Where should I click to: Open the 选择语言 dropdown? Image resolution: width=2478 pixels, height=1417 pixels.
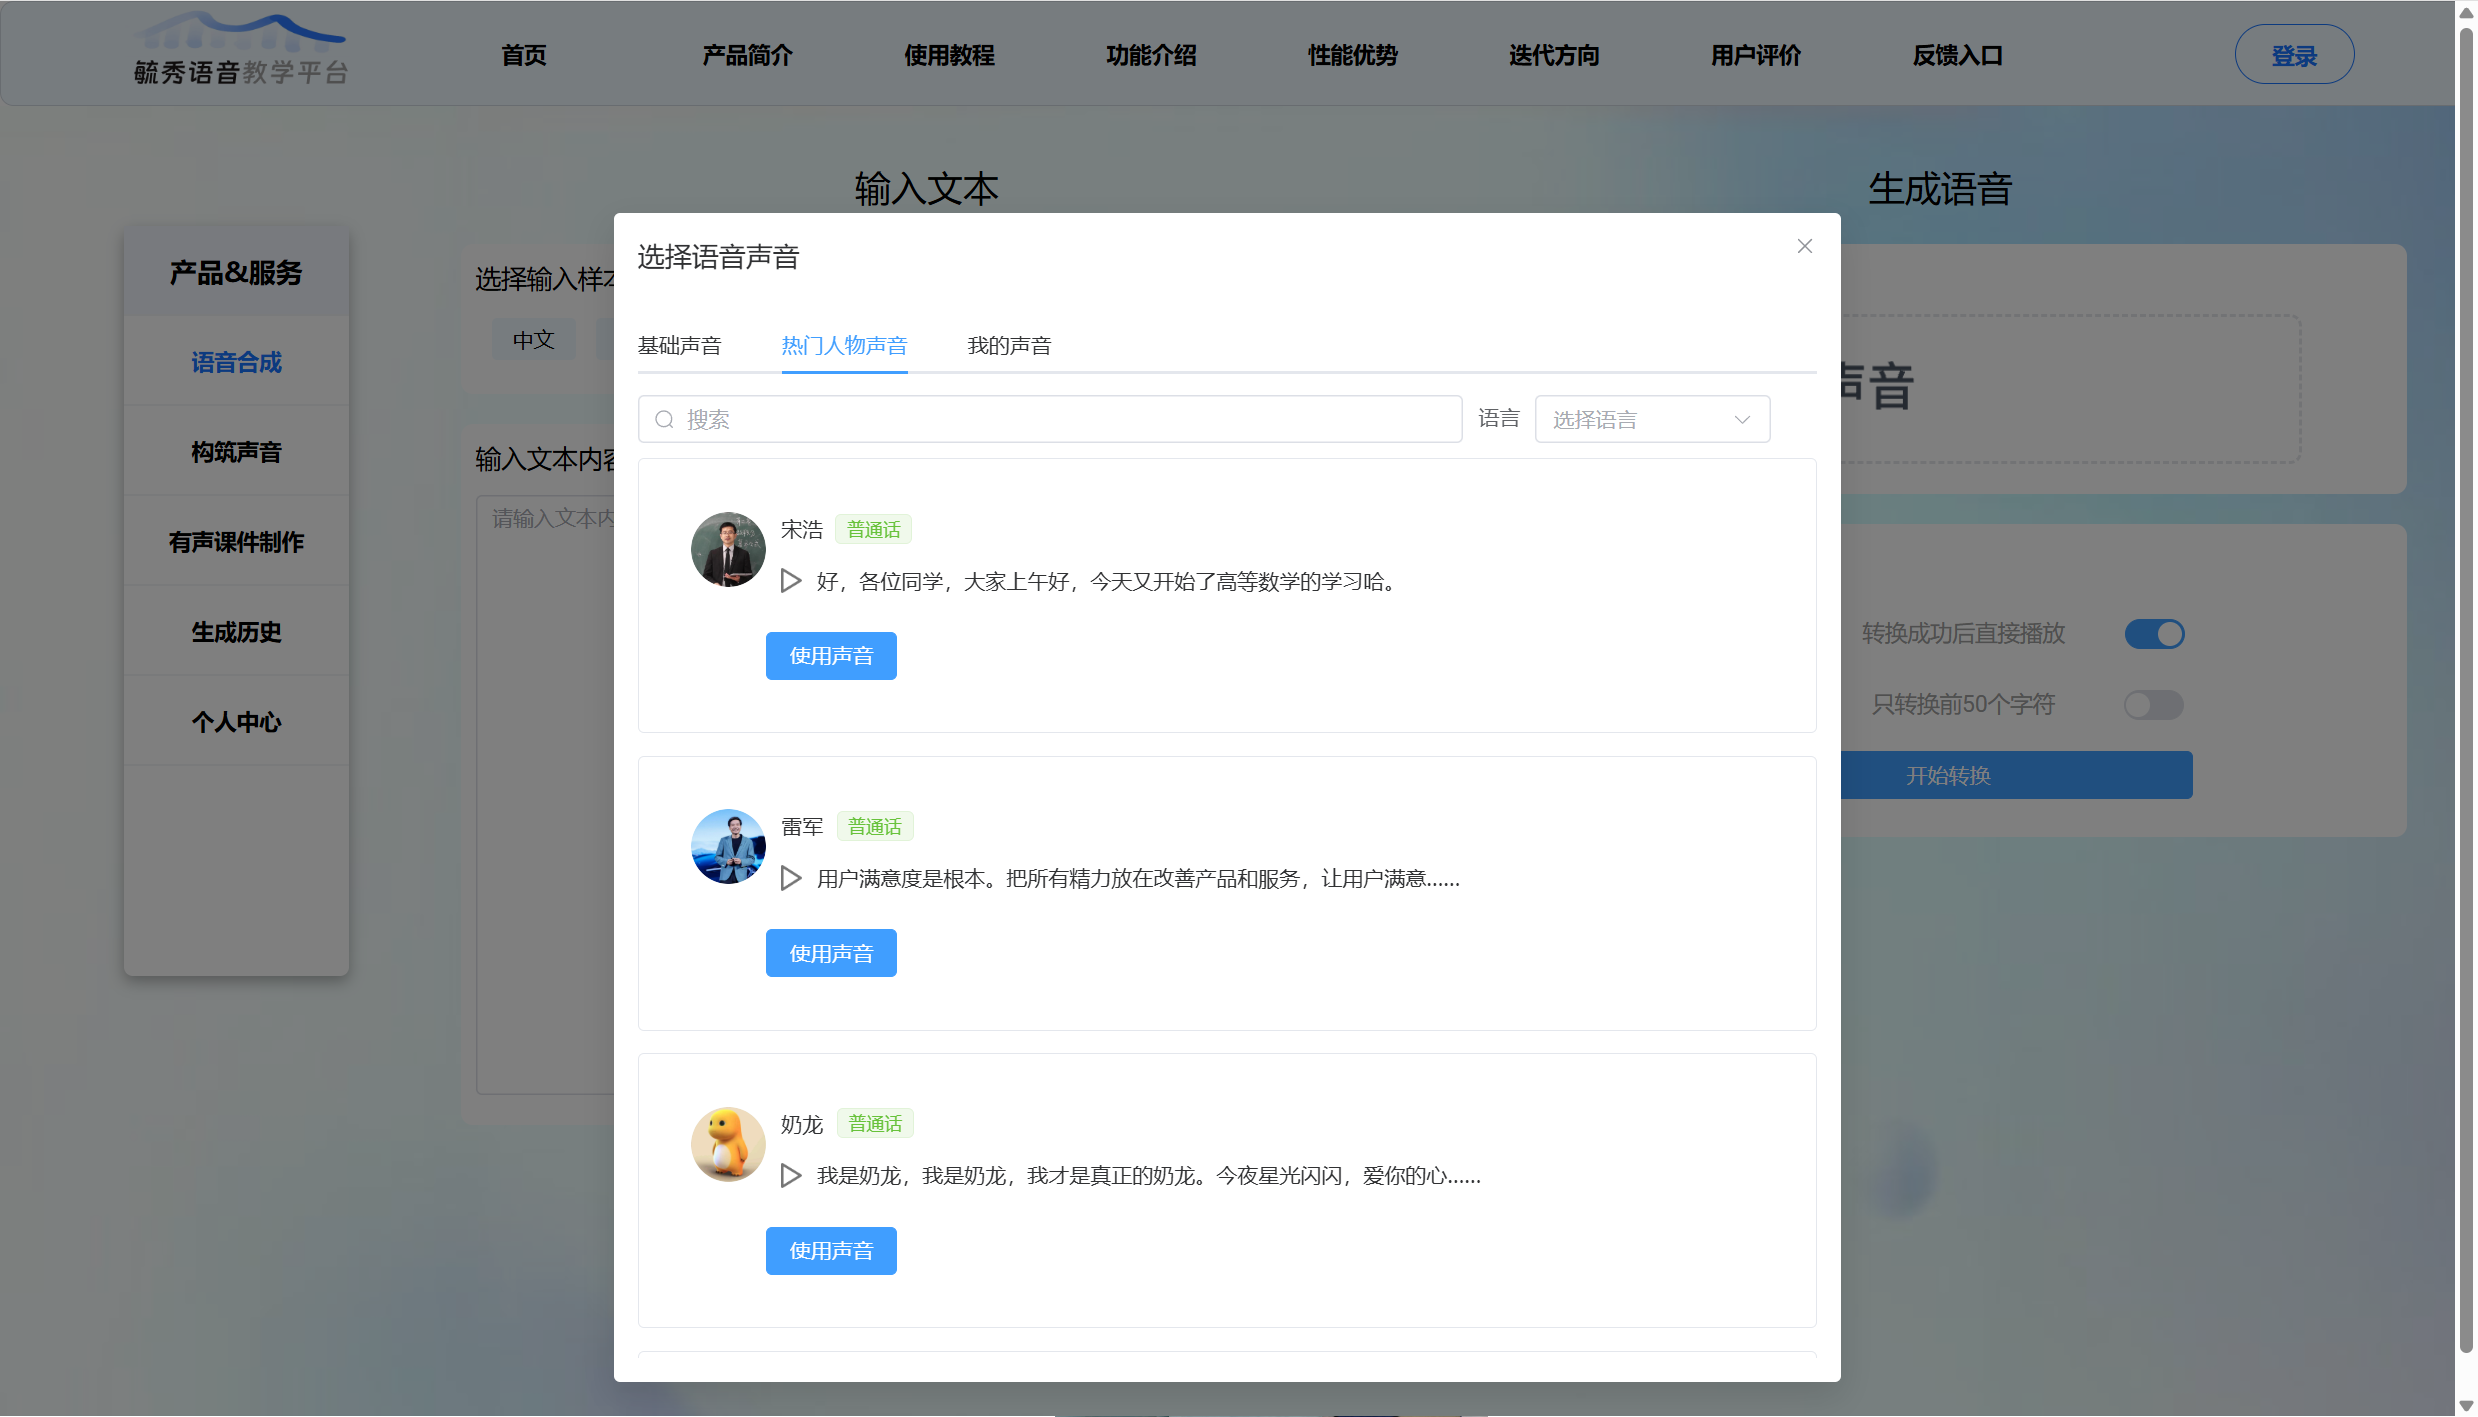(x=1651, y=419)
